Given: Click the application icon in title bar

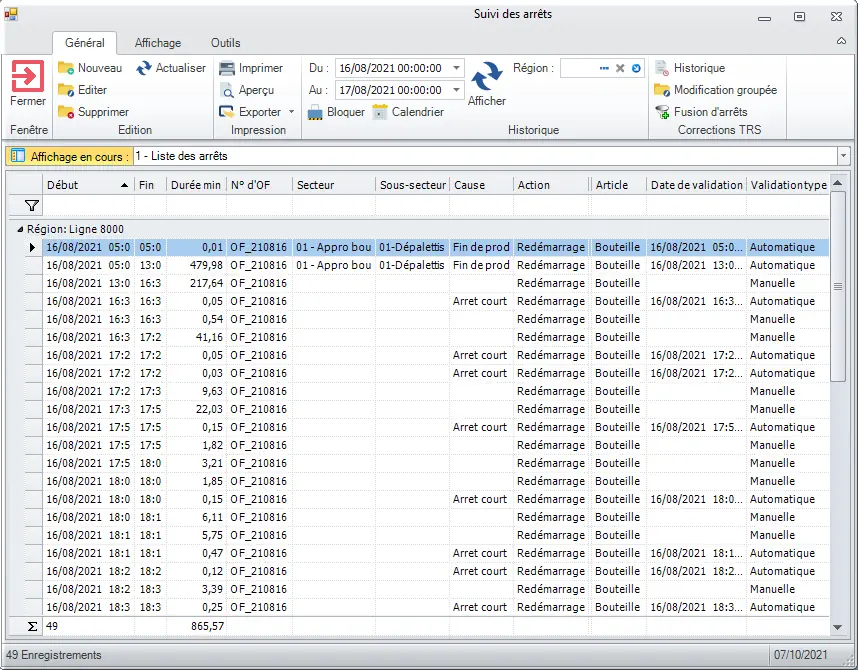Looking at the screenshot, I should point(11,15).
